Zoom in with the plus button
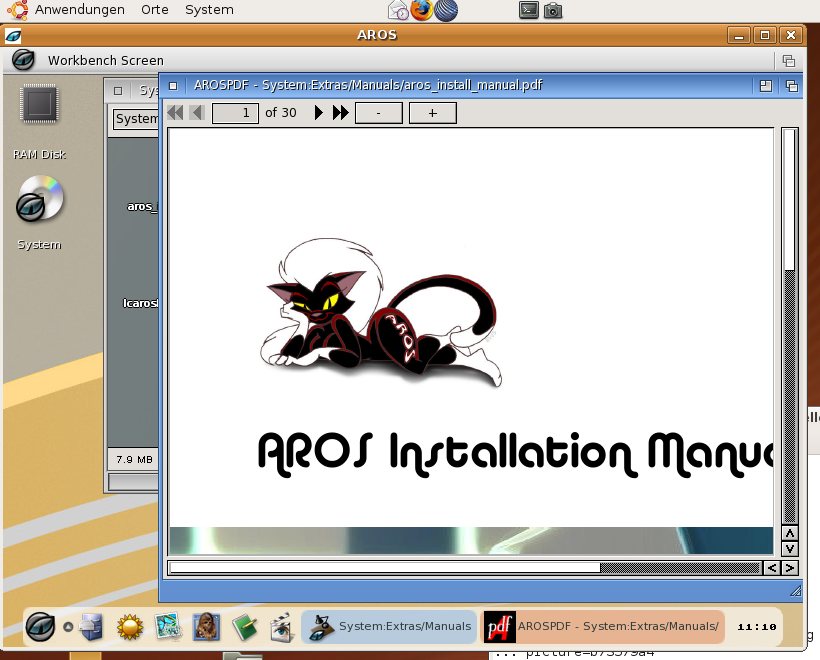The width and height of the screenshot is (820, 660). pyautogui.click(x=432, y=113)
